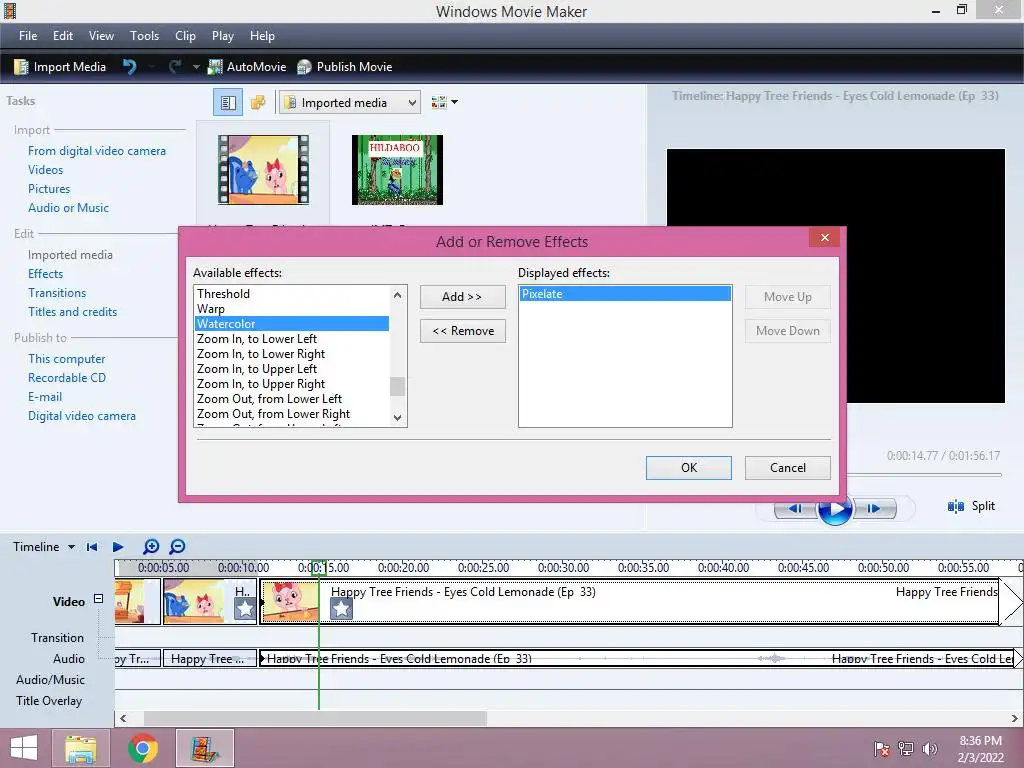Publish to Recordable CD link
This screenshot has height=768, width=1024.
point(67,377)
